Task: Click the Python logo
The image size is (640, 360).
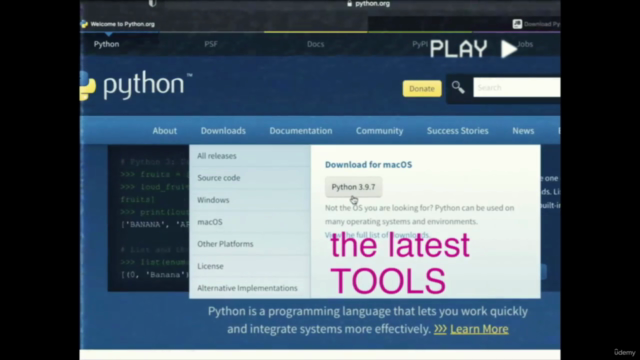Action: pos(136,85)
